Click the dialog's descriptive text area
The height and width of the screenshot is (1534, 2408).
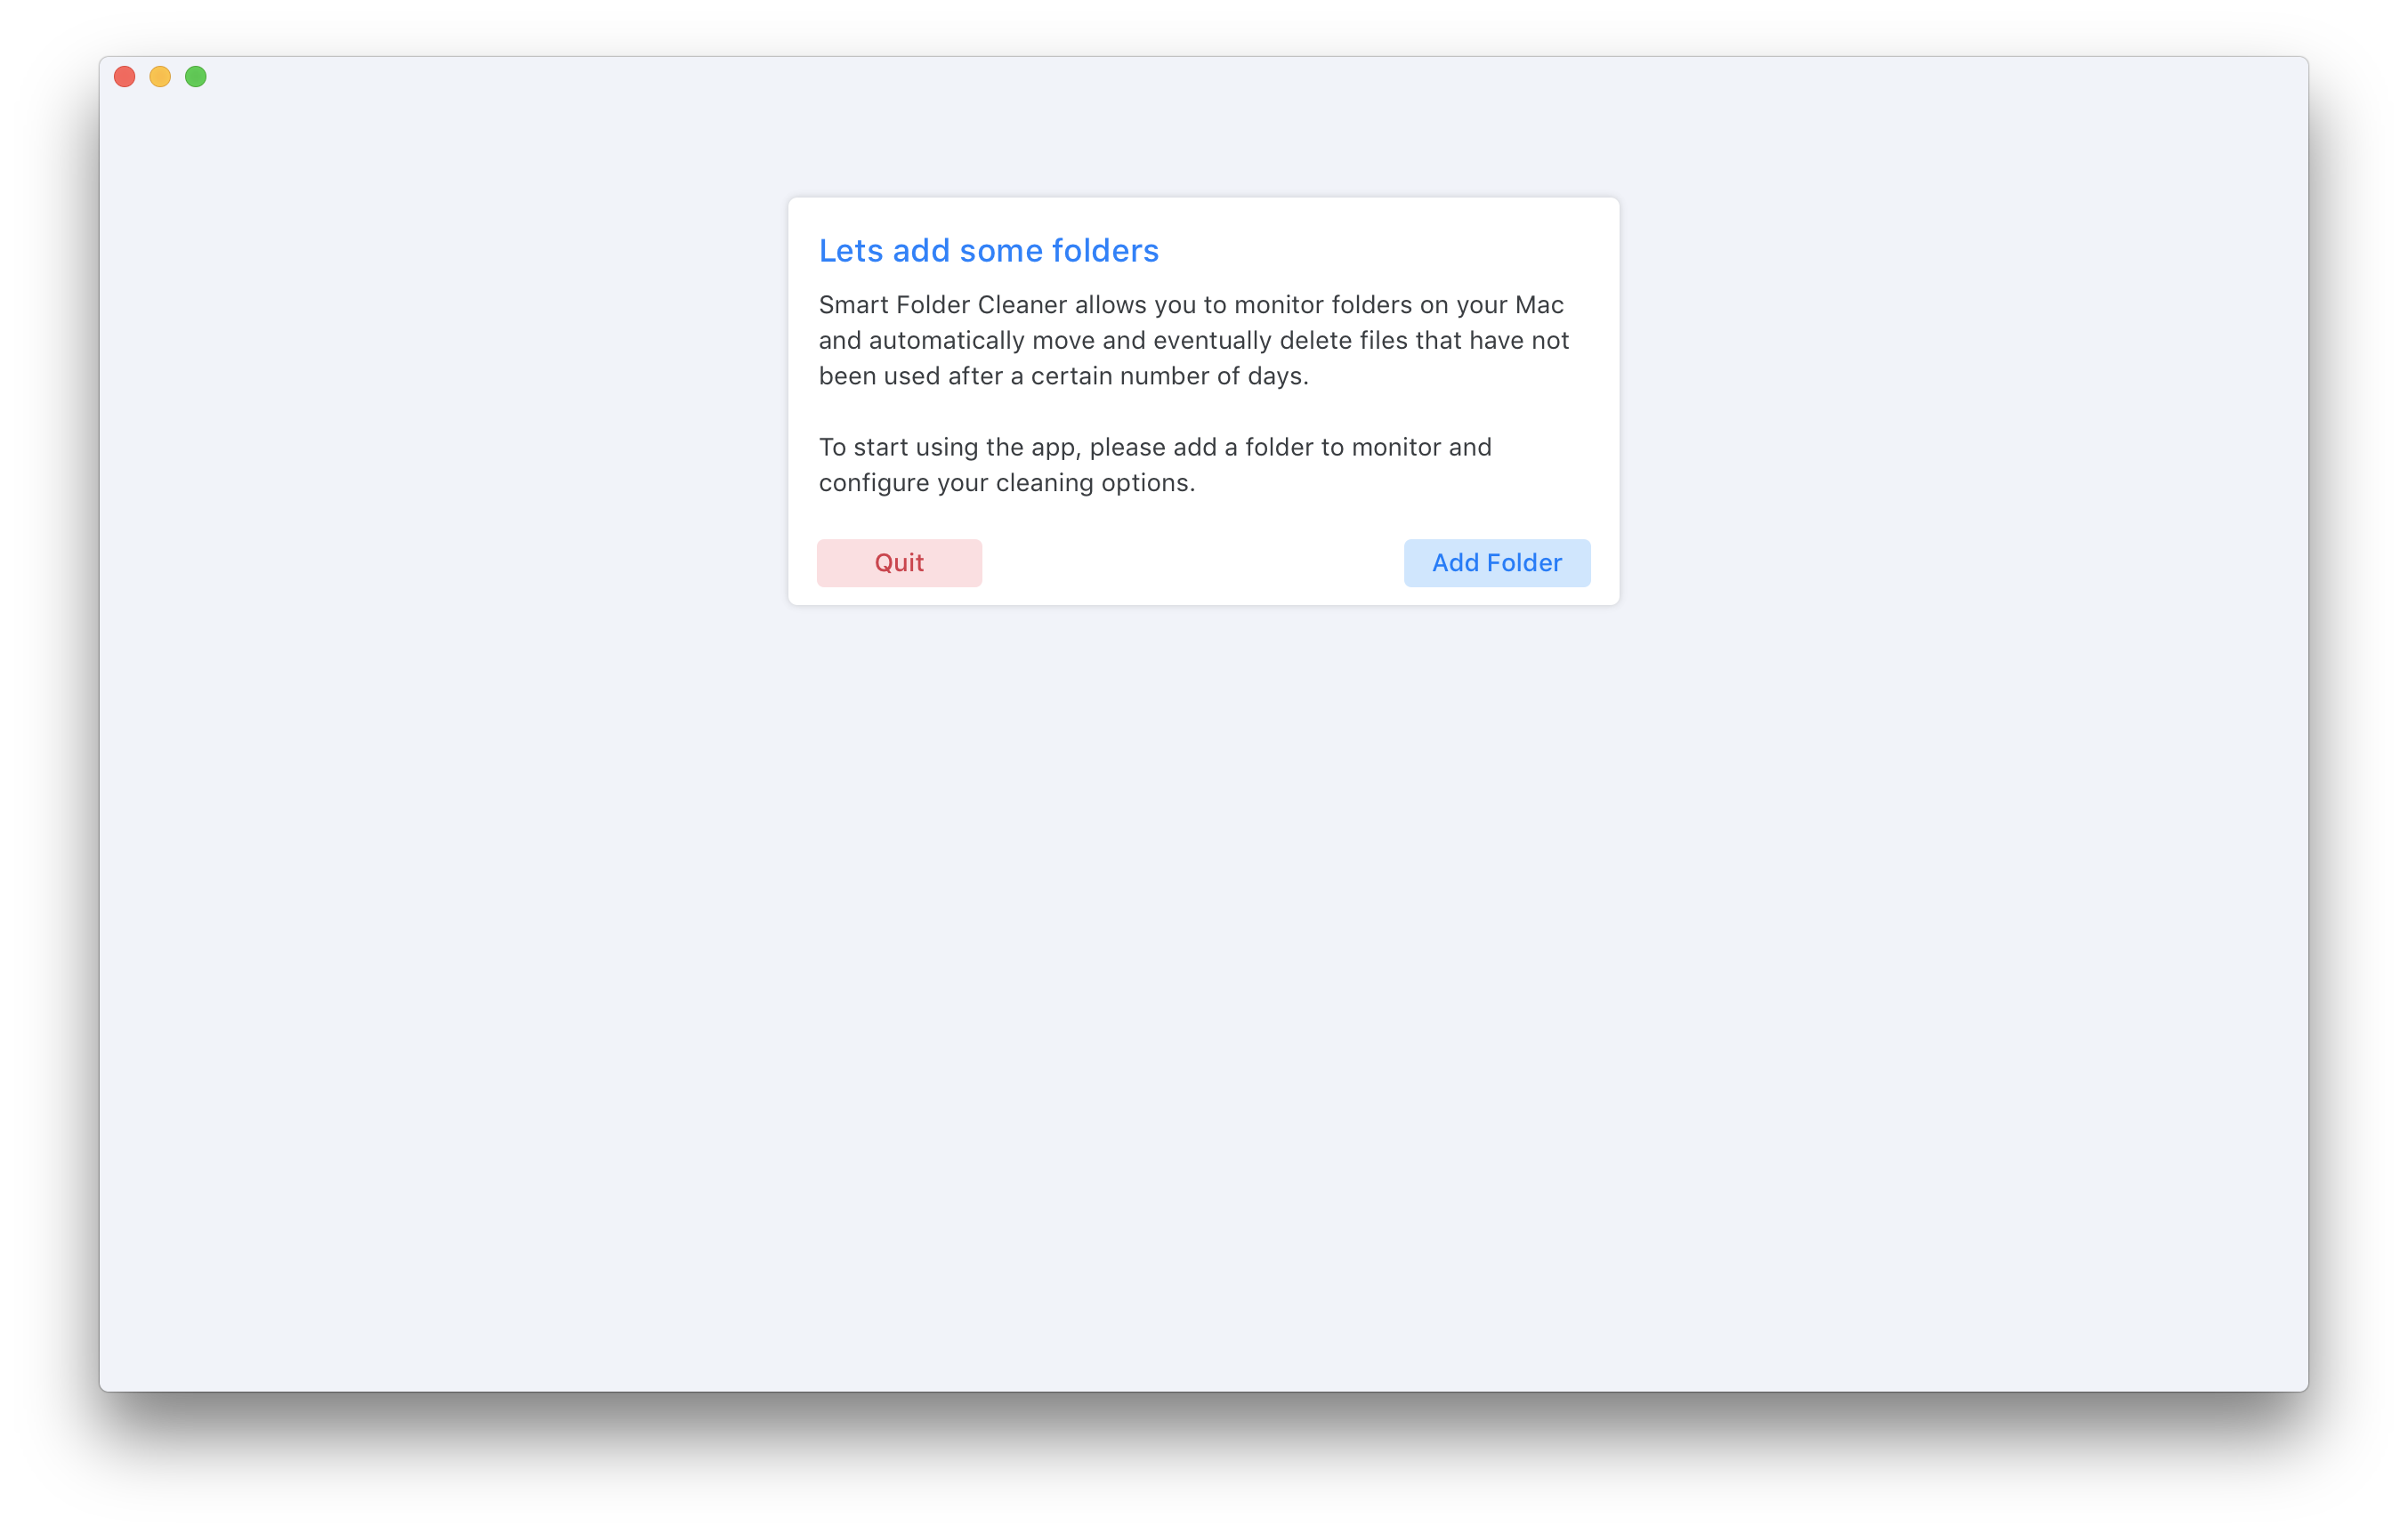click(1202, 395)
